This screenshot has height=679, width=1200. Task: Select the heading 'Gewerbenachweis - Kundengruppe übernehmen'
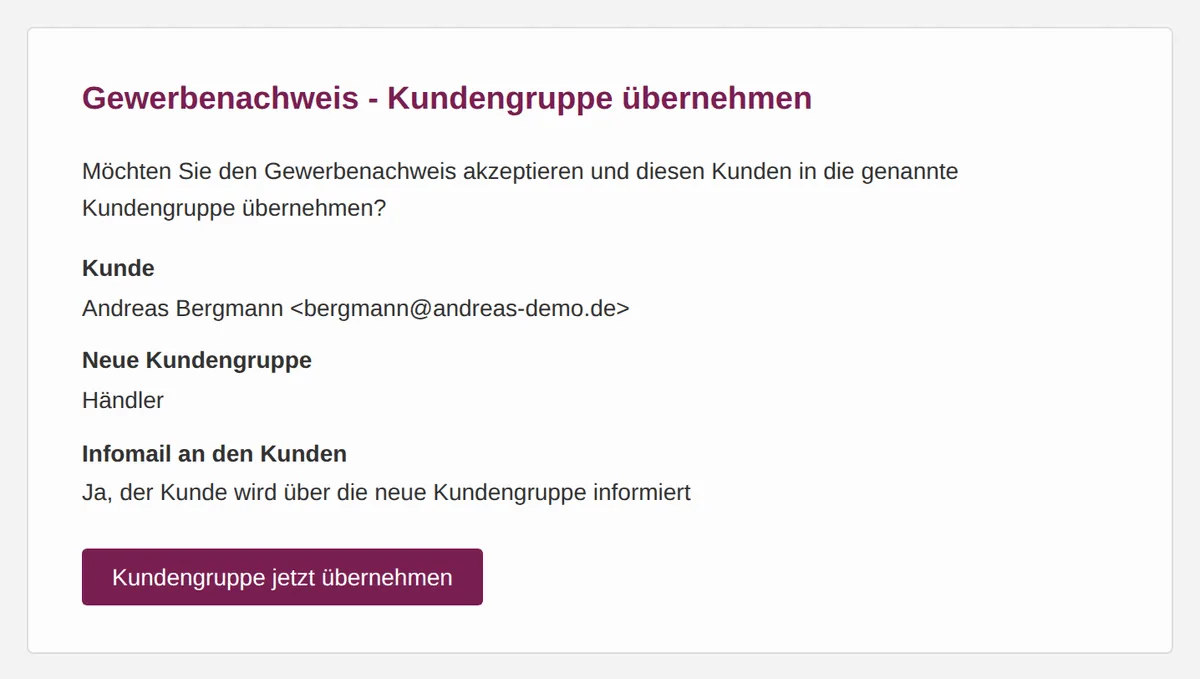[x=447, y=98]
